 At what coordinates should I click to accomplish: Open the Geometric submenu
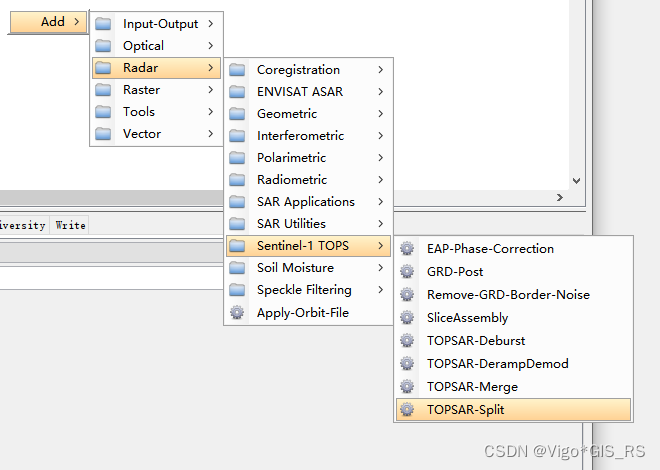[x=309, y=114]
